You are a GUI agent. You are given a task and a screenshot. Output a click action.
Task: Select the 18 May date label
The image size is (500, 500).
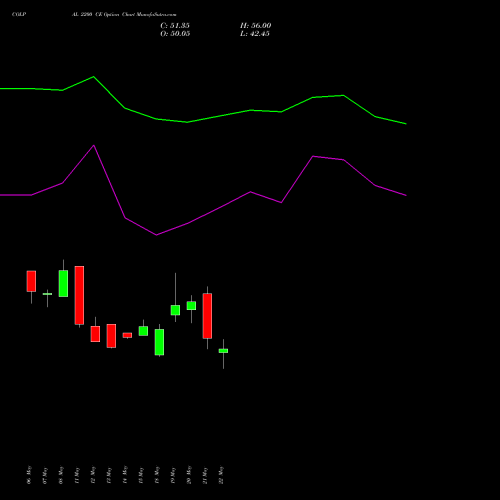[157, 475]
